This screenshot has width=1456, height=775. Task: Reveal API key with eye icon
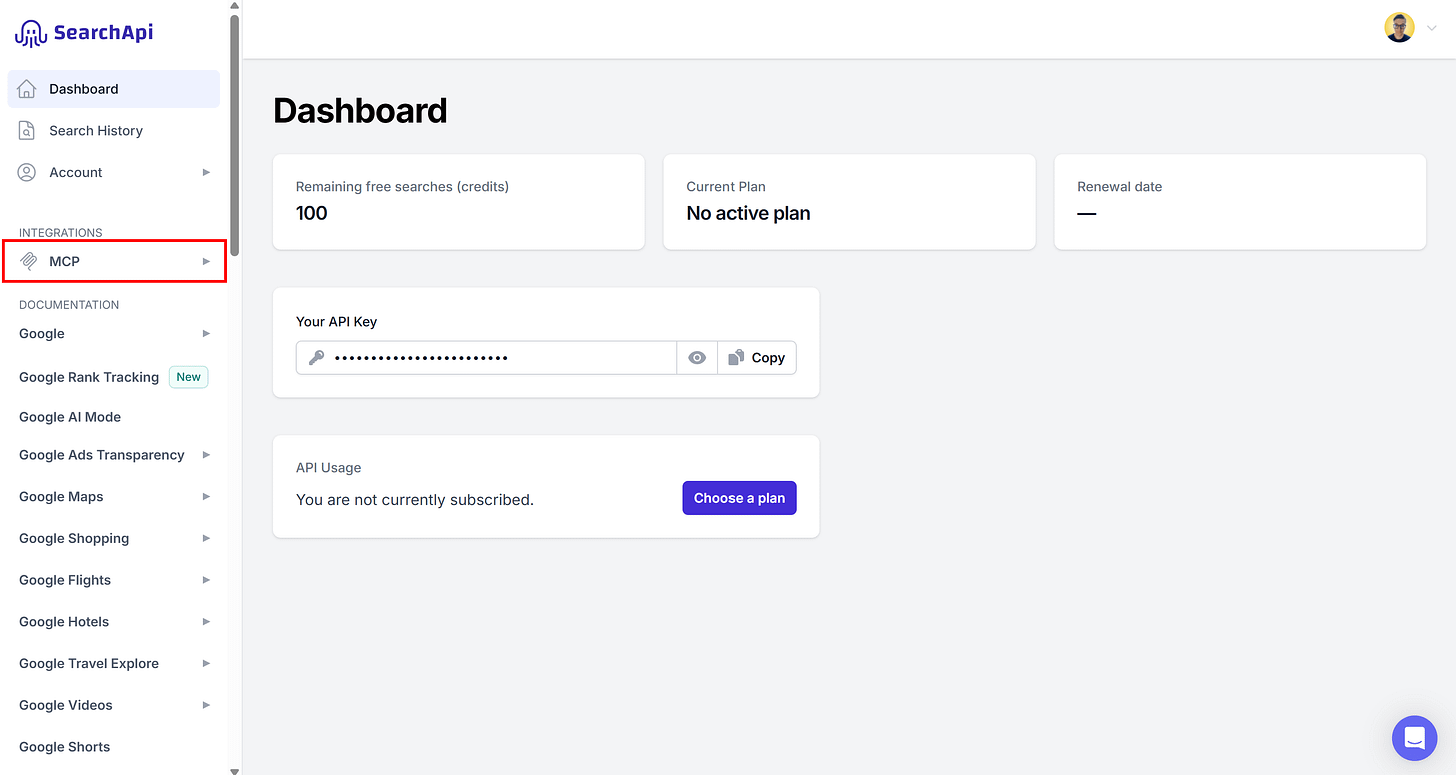coord(697,358)
